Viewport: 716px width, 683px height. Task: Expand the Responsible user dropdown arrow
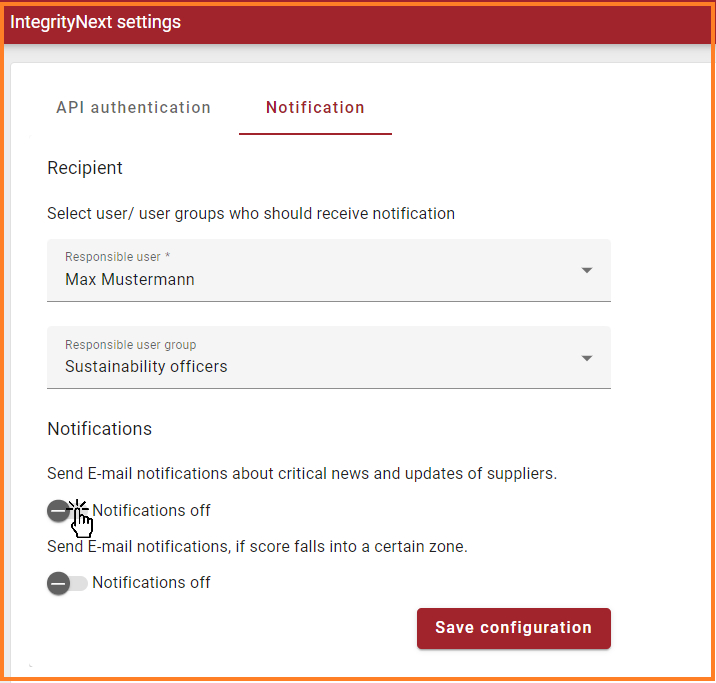(587, 270)
